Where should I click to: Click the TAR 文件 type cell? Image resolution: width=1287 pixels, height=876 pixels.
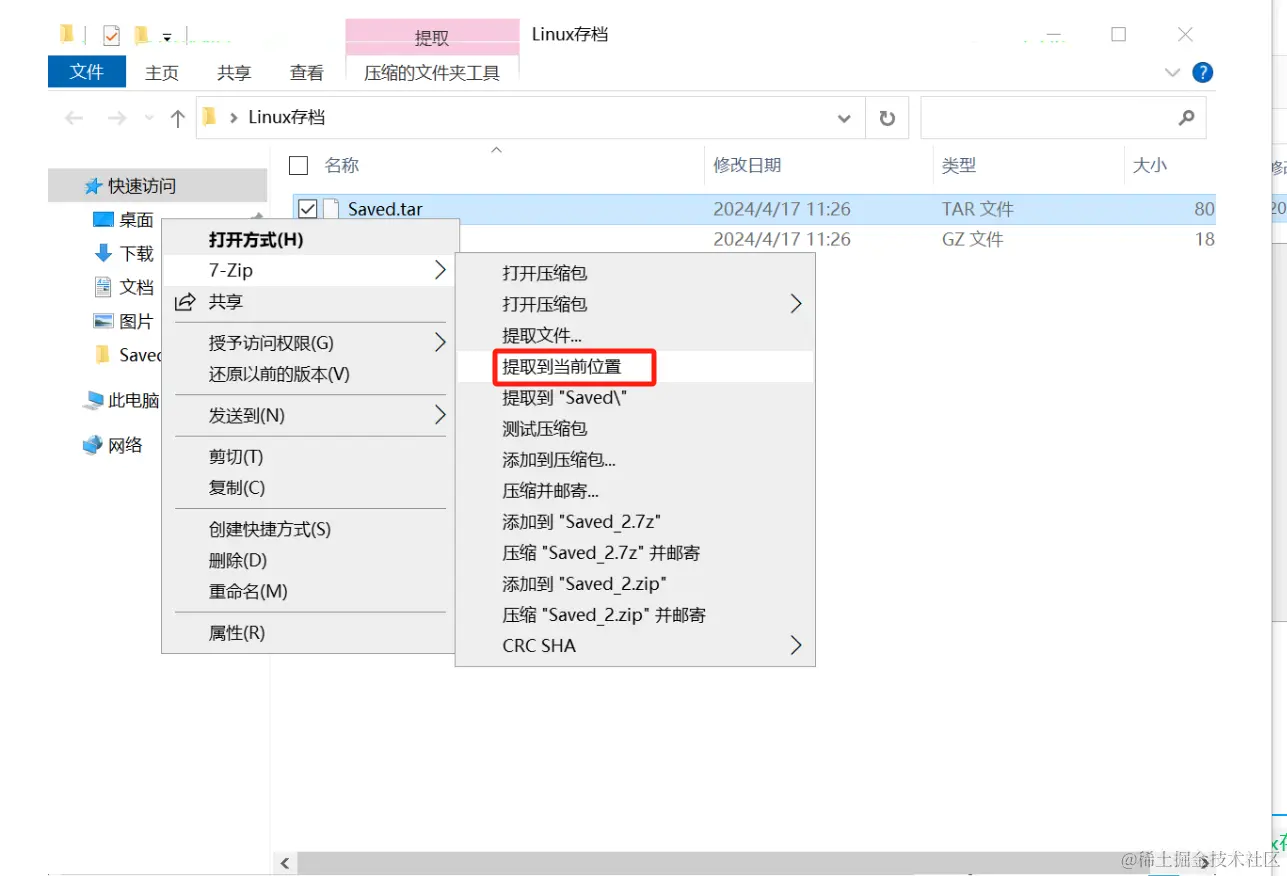point(978,209)
